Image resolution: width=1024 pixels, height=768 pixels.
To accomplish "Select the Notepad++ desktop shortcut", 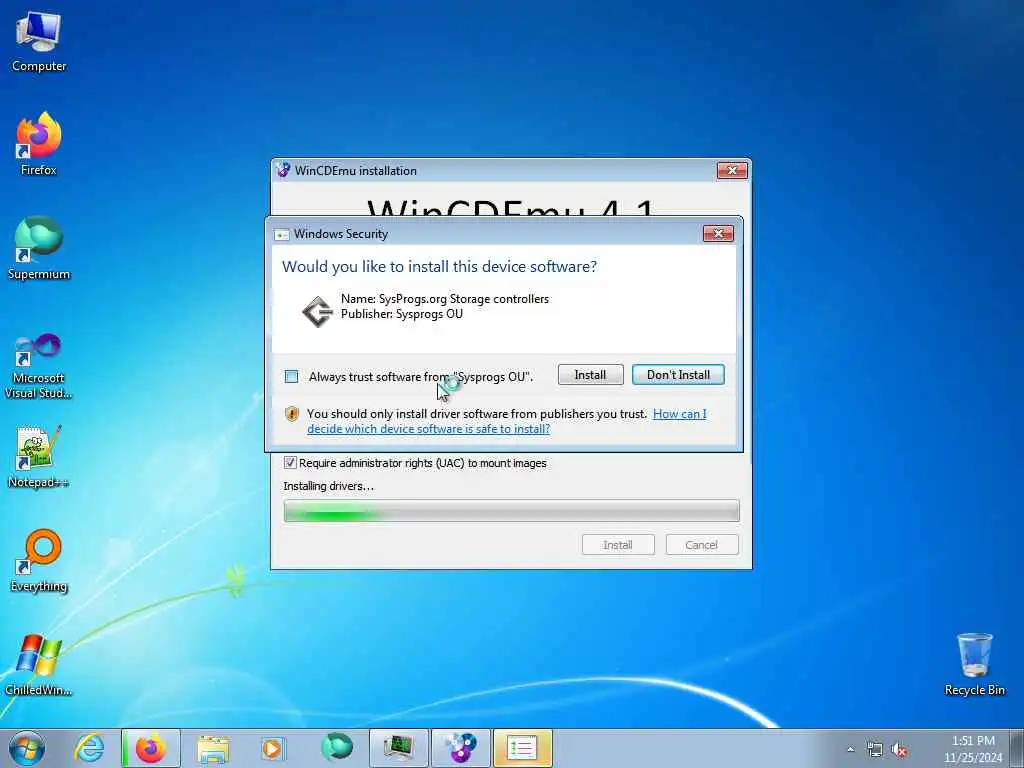I will click(x=39, y=457).
